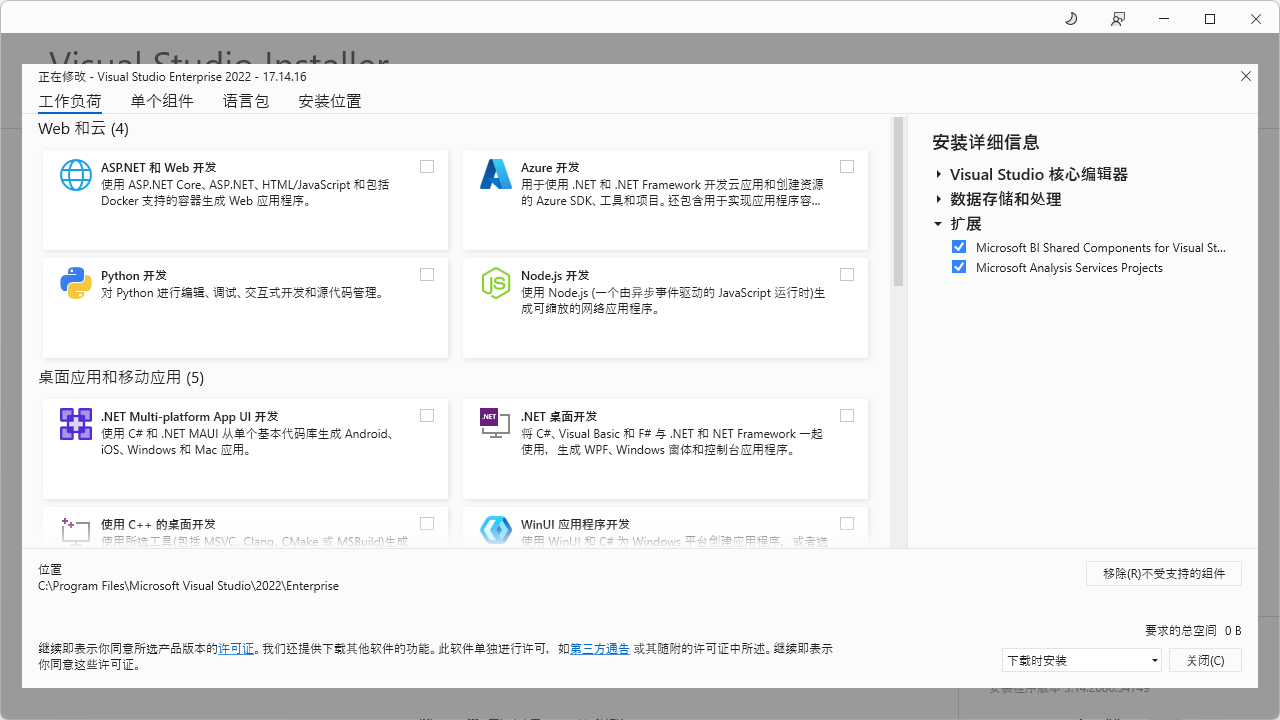Click the ASP.NET 和 Web 开发 title text

click(159, 167)
